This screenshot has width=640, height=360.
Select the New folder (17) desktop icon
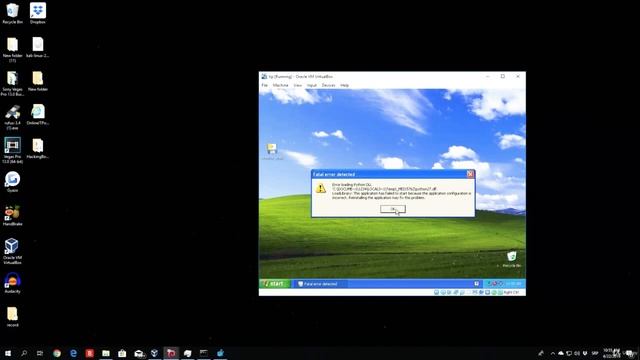[x=12, y=50]
